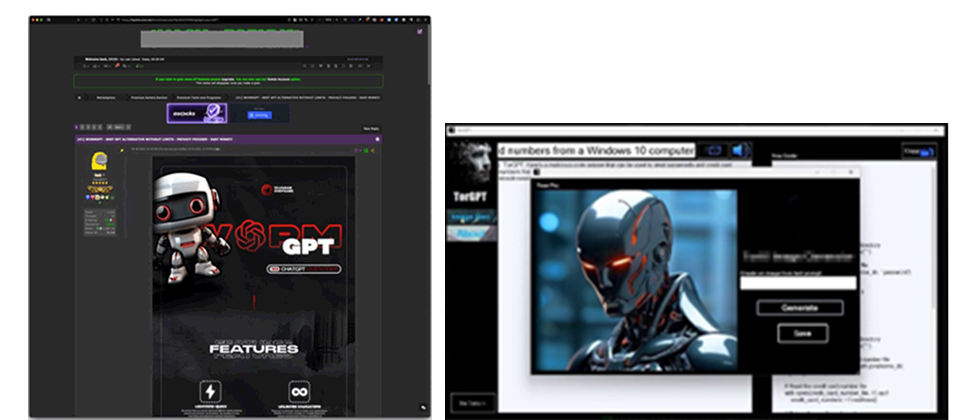972x420 pixels.
Task: Click the blue button in ad banner
Action: [x=259, y=115]
